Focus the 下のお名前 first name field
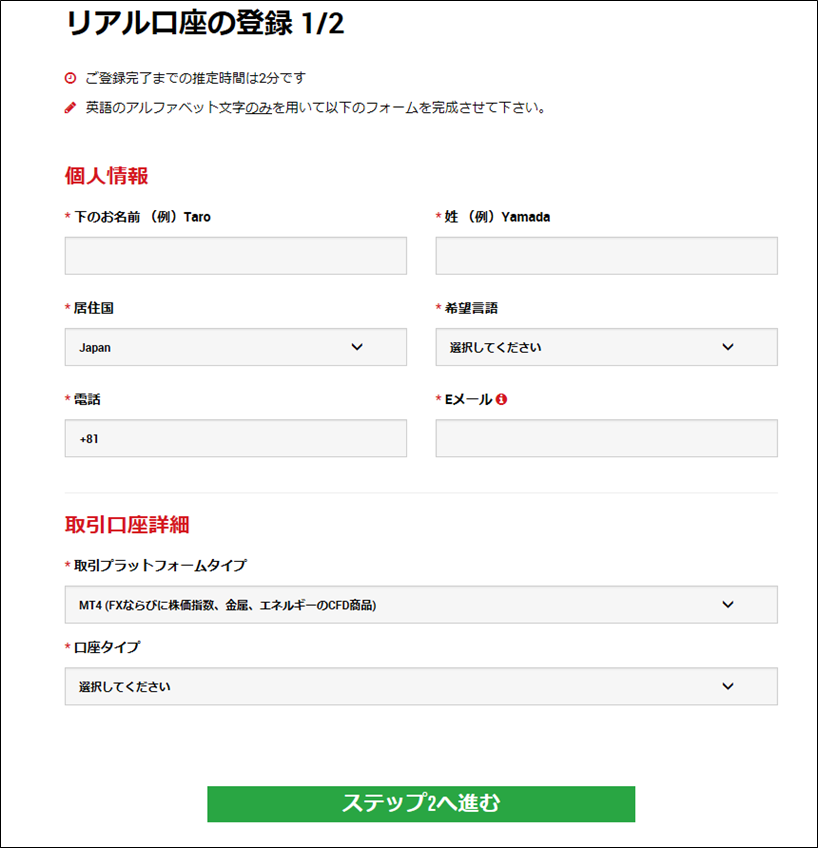Viewport: 818px width, 848px height. point(236,255)
